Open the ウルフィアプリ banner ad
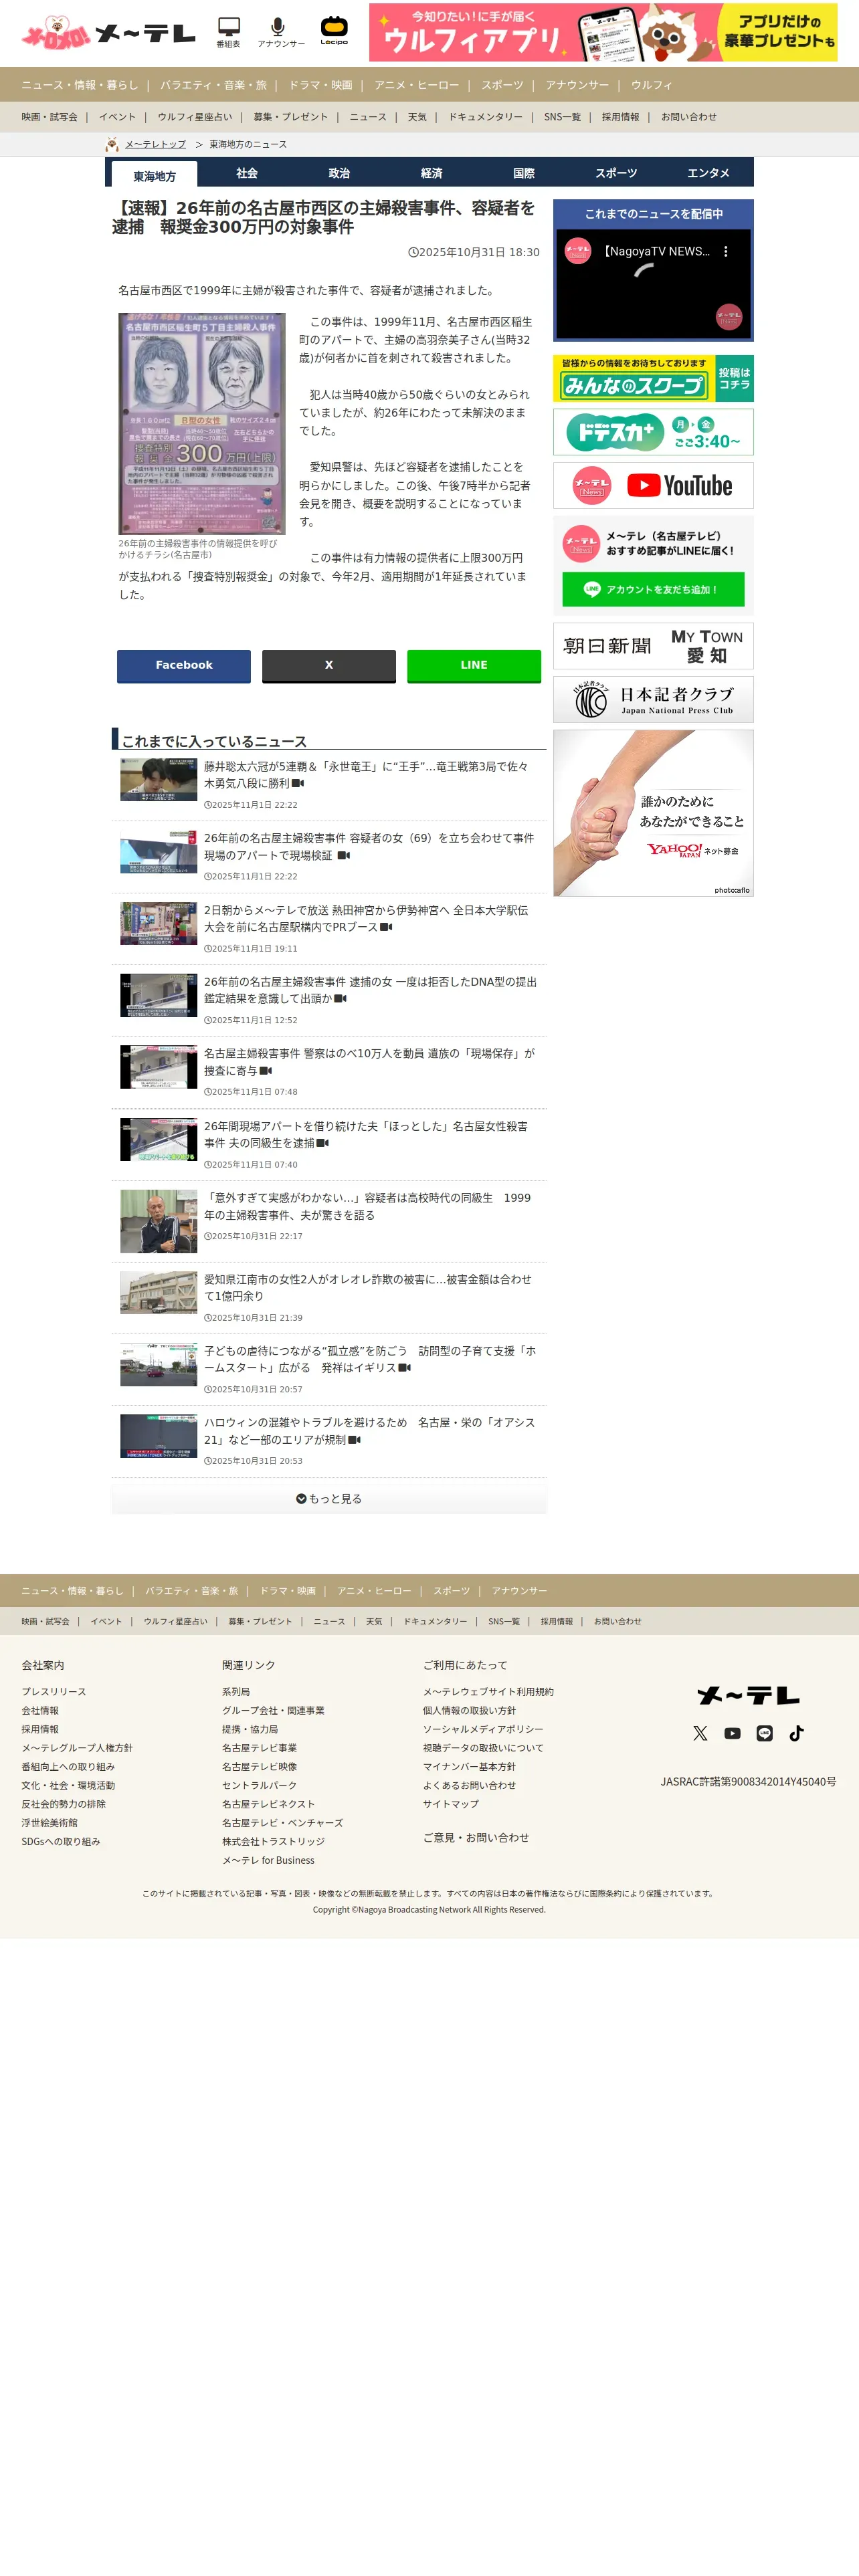 (603, 32)
